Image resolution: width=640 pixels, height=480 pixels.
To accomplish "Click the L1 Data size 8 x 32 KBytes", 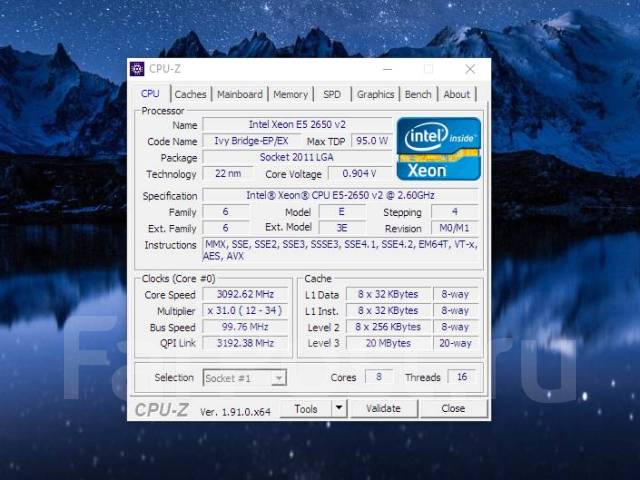I will (x=388, y=294).
